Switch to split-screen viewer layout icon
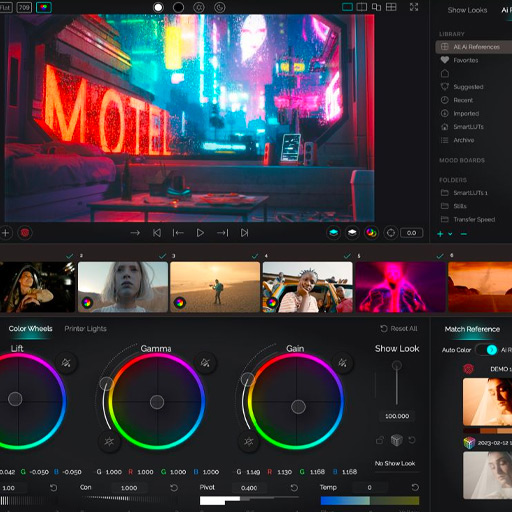 pyautogui.click(x=362, y=7)
